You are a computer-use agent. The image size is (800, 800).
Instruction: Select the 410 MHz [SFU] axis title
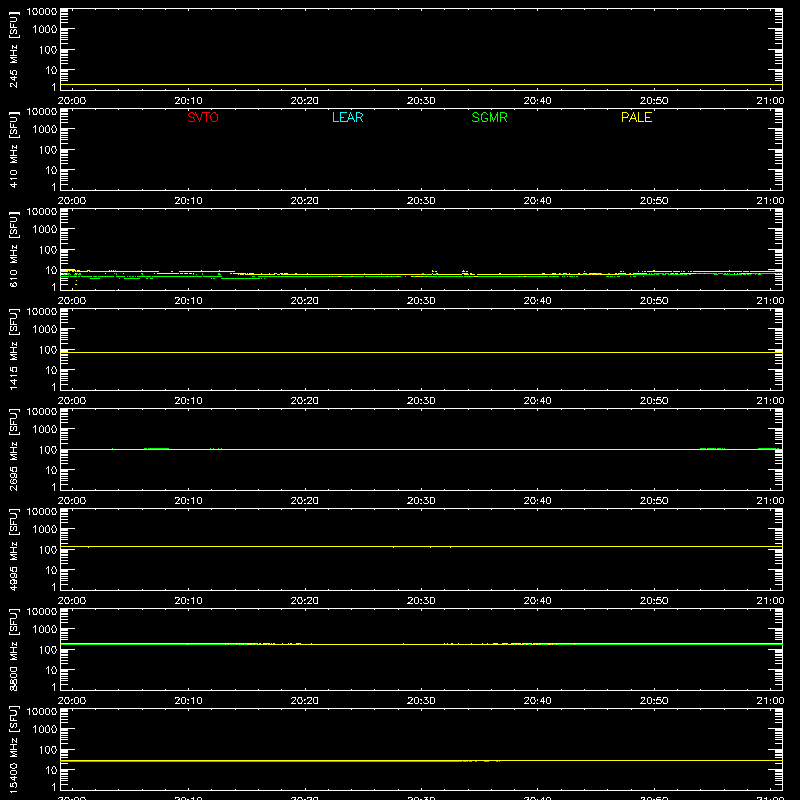pos(14,149)
